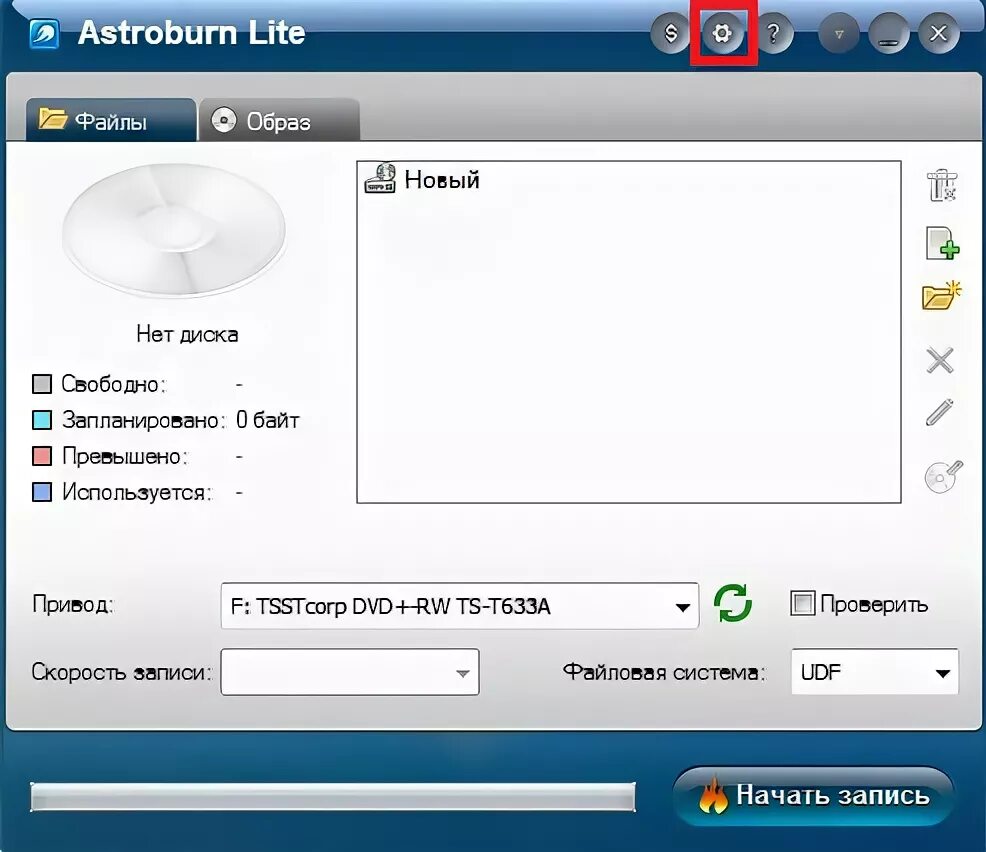Switch to the Файлы tab
986x852 pixels.
[x=111, y=120]
